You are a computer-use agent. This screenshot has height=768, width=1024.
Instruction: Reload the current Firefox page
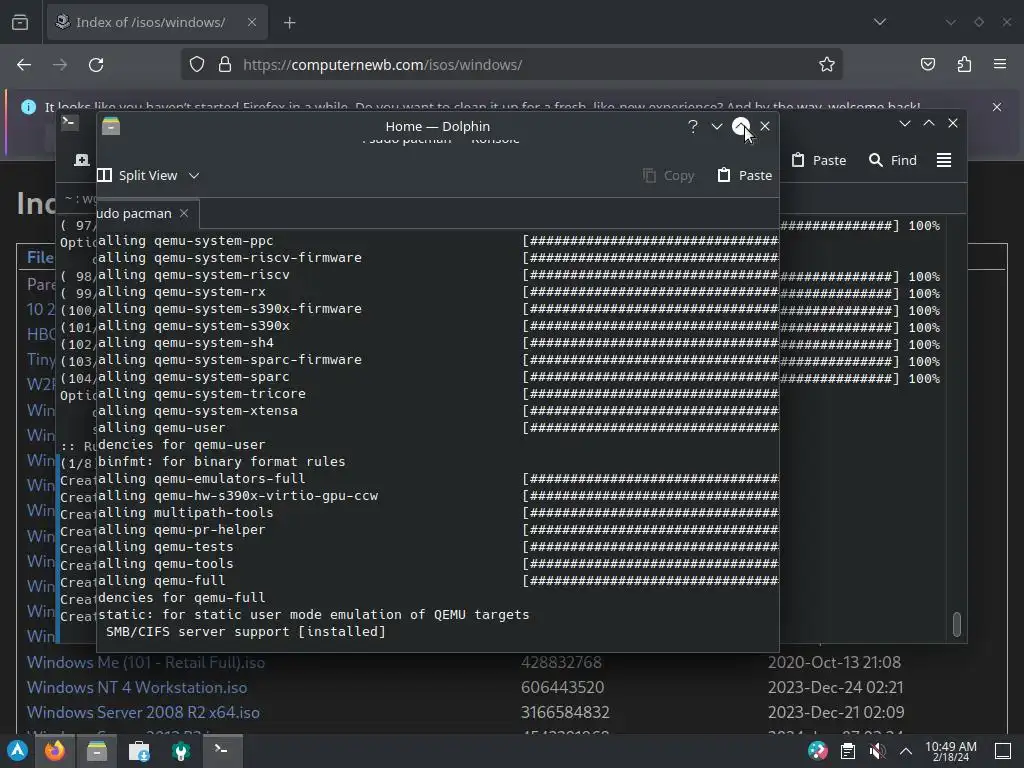click(x=96, y=65)
